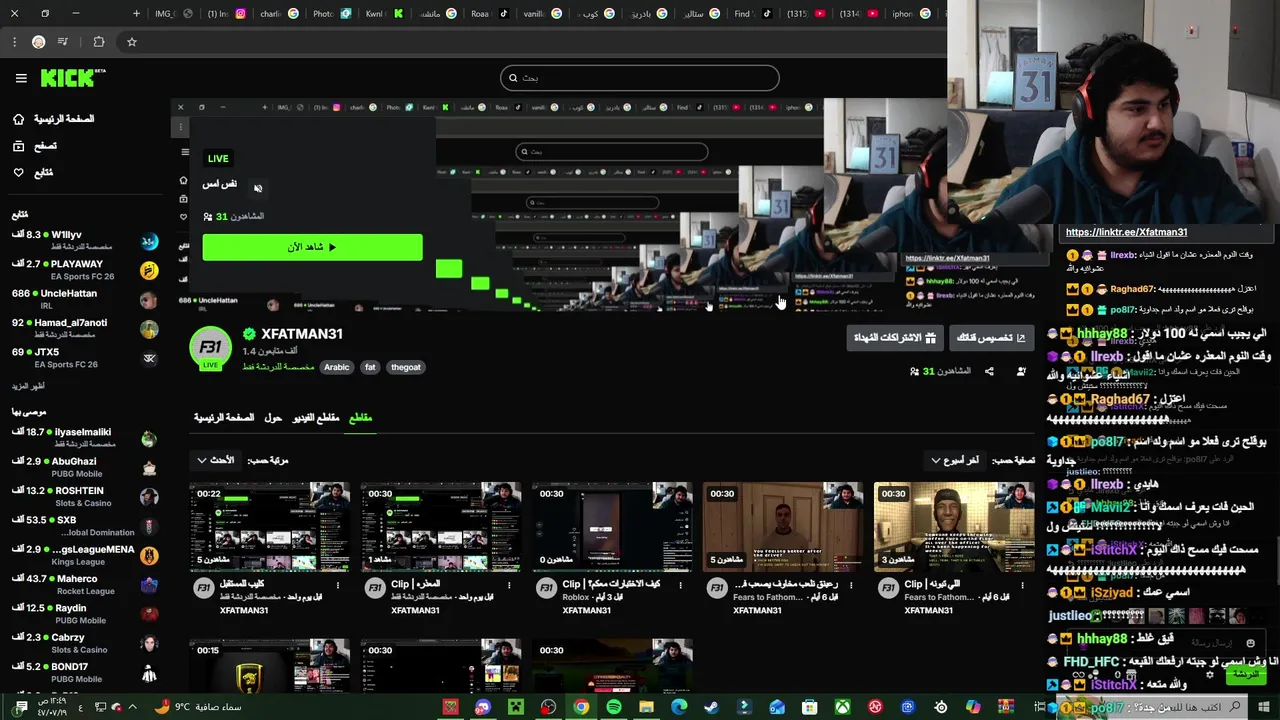
Task: Open the filter last week dropdown
Action: point(957,460)
